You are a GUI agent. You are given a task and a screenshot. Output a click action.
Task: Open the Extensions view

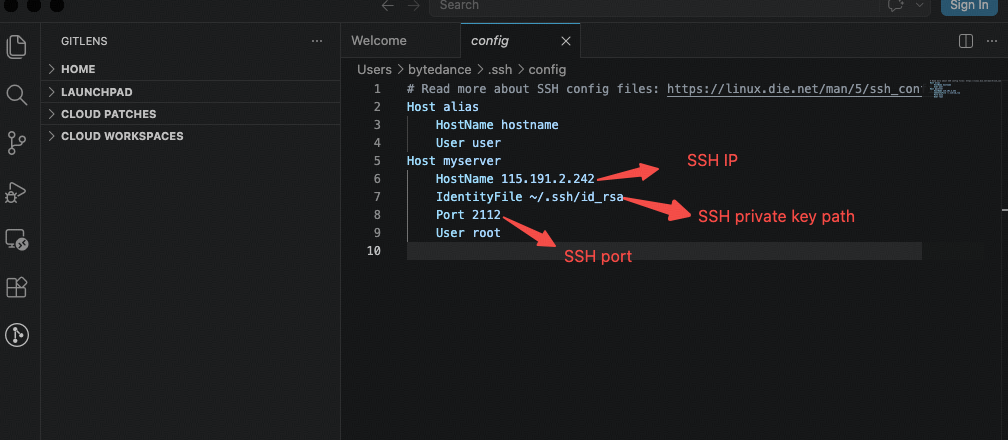tap(16, 288)
